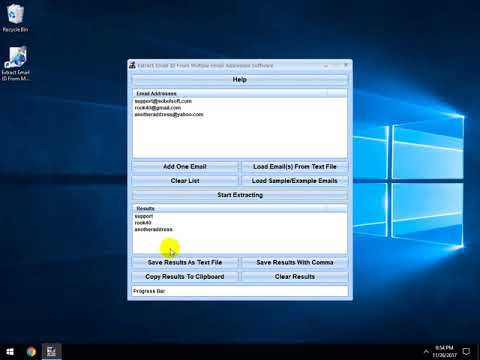Click Load Email(s) From Text File
The image size is (480, 360).
coord(295,167)
